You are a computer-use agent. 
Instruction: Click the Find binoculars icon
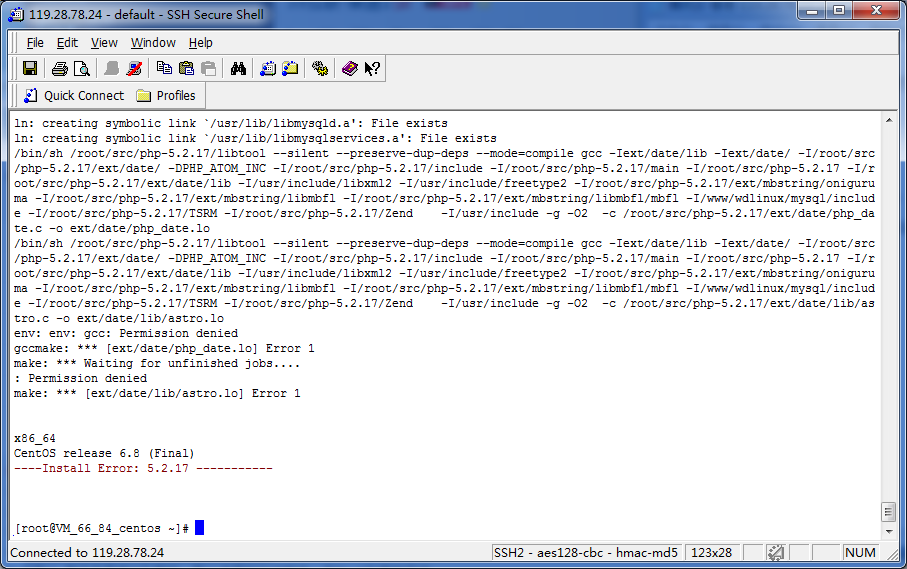[x=238, y=69]
